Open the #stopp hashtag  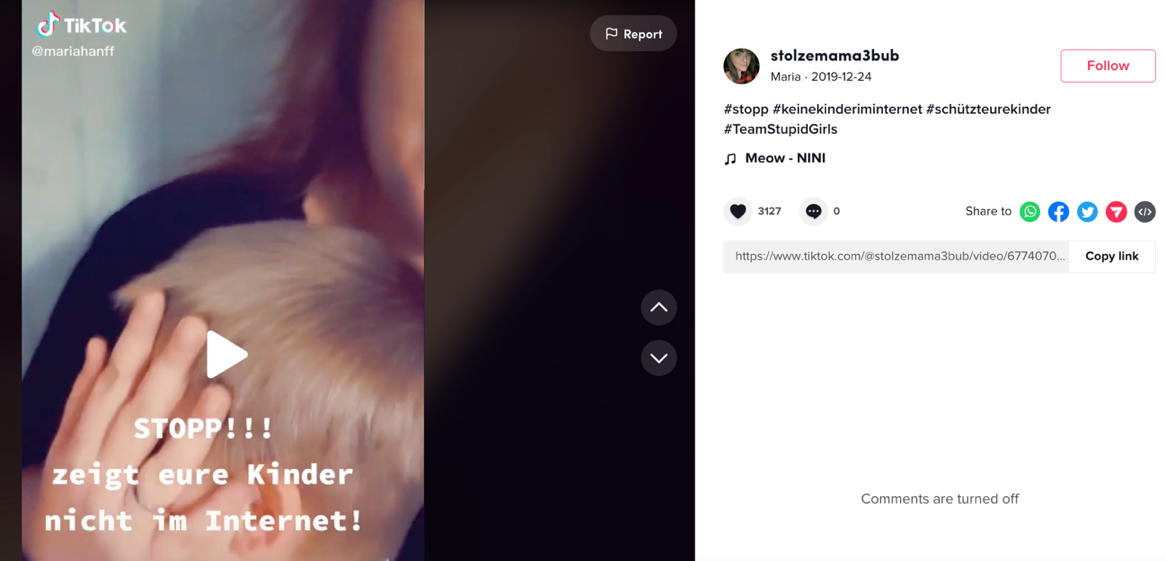(746, 109)
